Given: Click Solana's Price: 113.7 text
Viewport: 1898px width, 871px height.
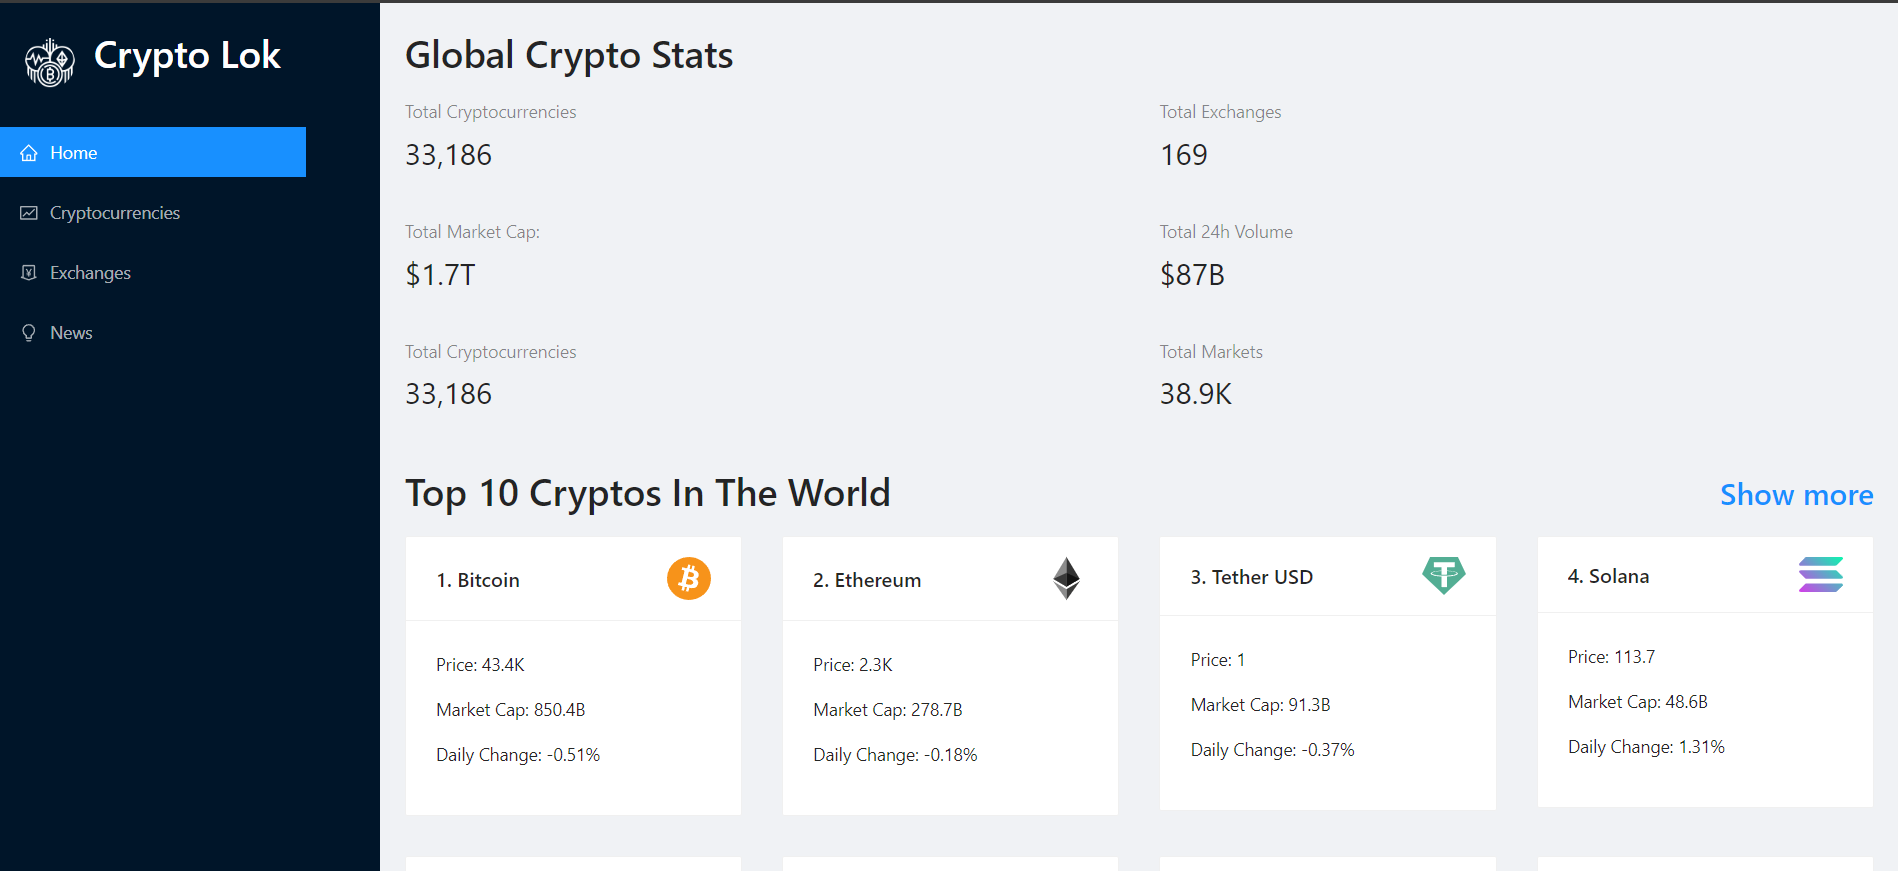Looking at the screenshot, I should 1611,657.
